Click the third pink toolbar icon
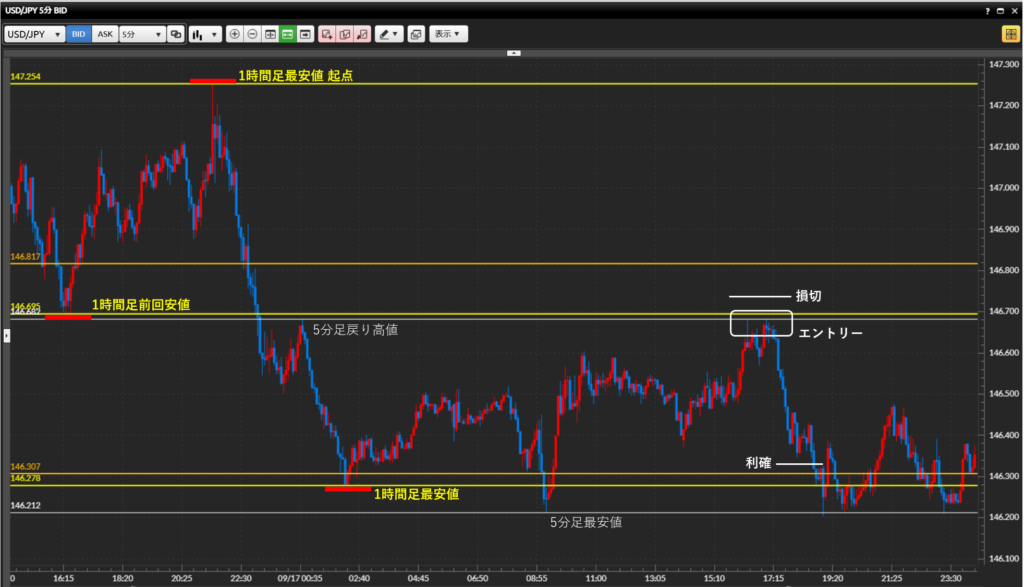This screenshot has height=587, width=1024. click(362, 34)
